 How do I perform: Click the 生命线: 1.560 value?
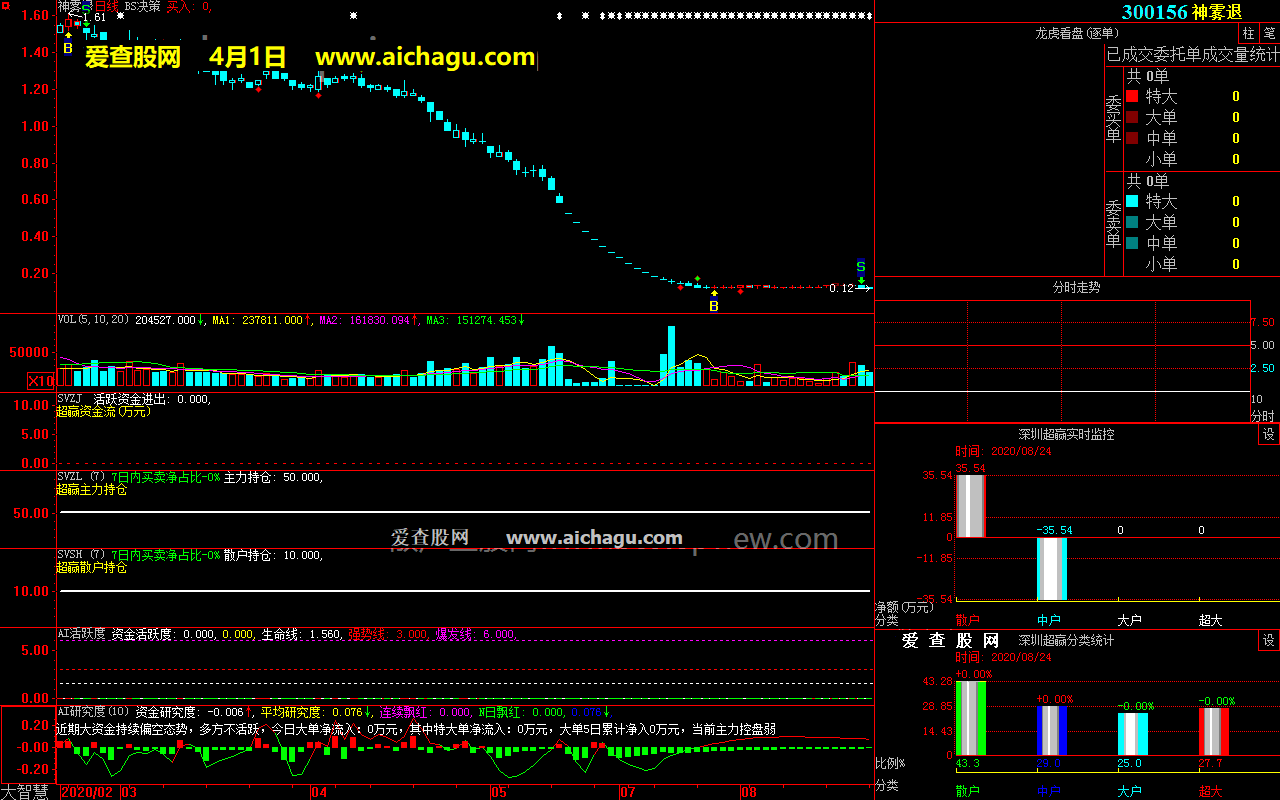pos(302,634)
